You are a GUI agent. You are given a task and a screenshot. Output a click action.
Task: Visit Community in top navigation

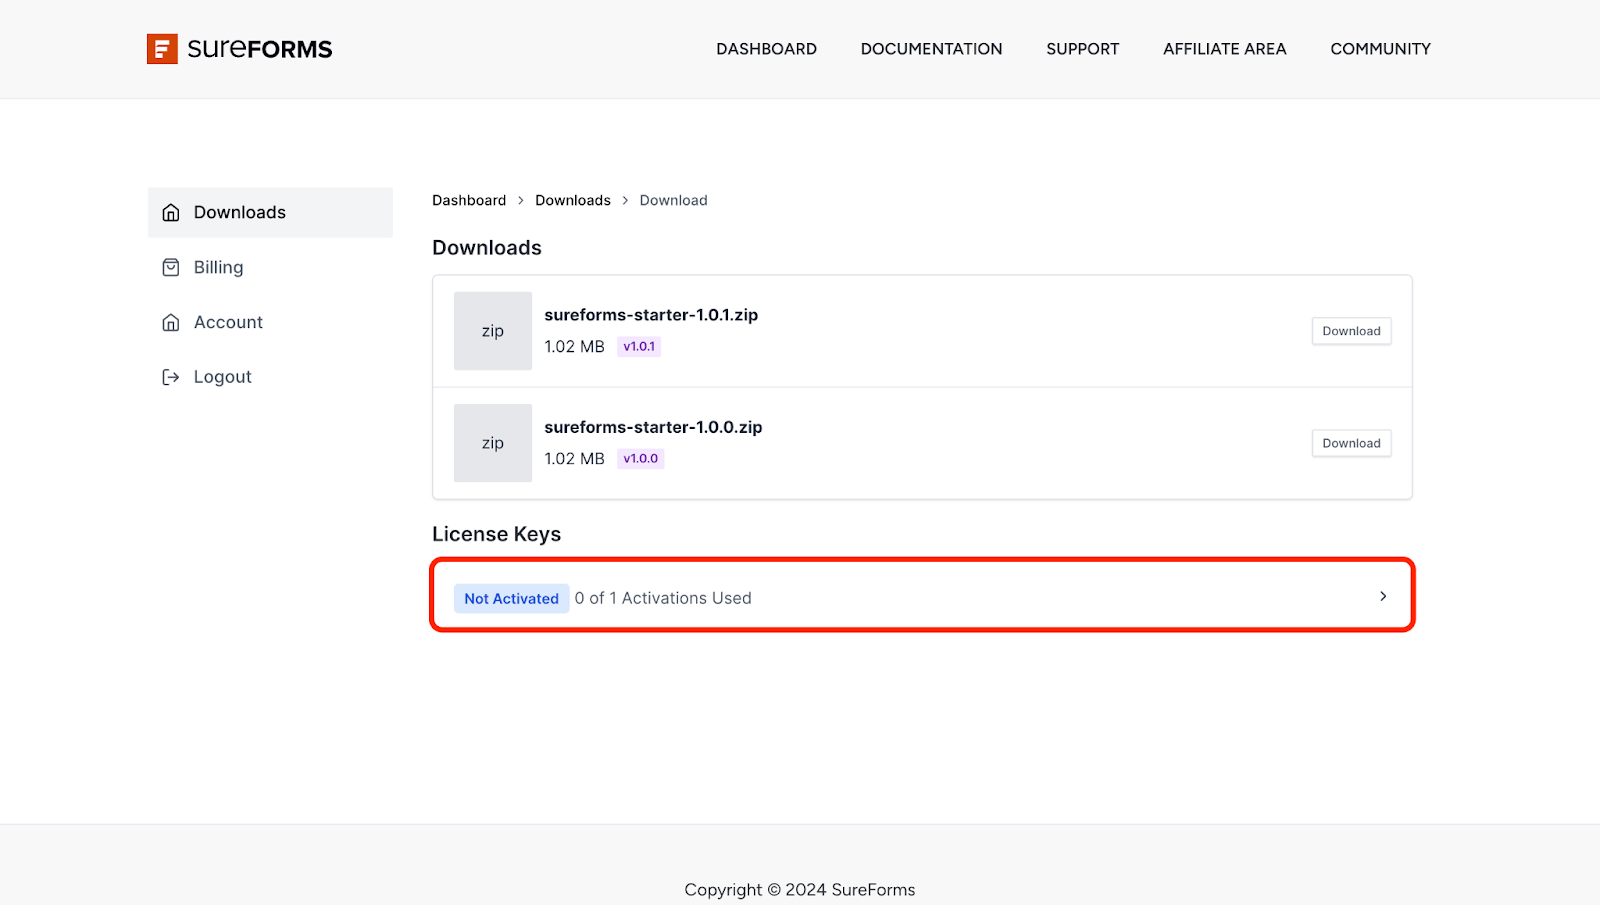pos(1380,49)
